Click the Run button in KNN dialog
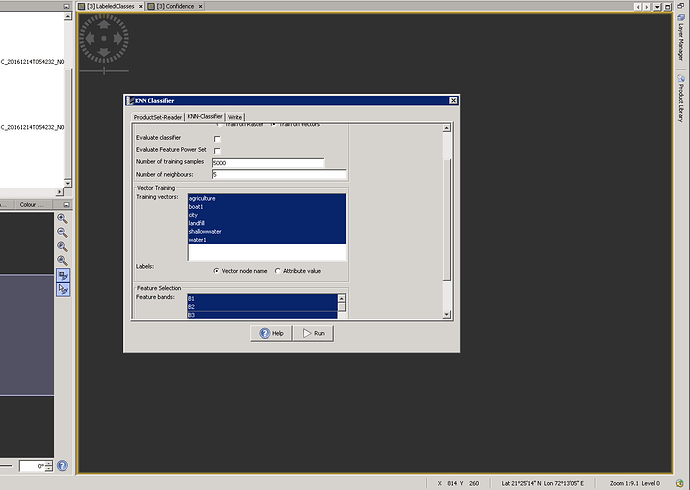The width and height of the screenshot is (690, 490). (313, 333)
